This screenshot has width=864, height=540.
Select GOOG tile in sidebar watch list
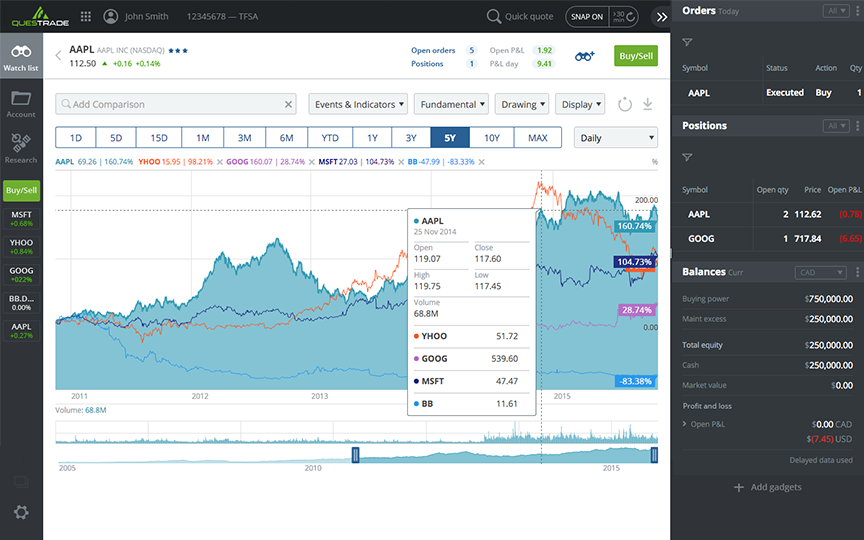pyautogui.click(x=21, y=275)
